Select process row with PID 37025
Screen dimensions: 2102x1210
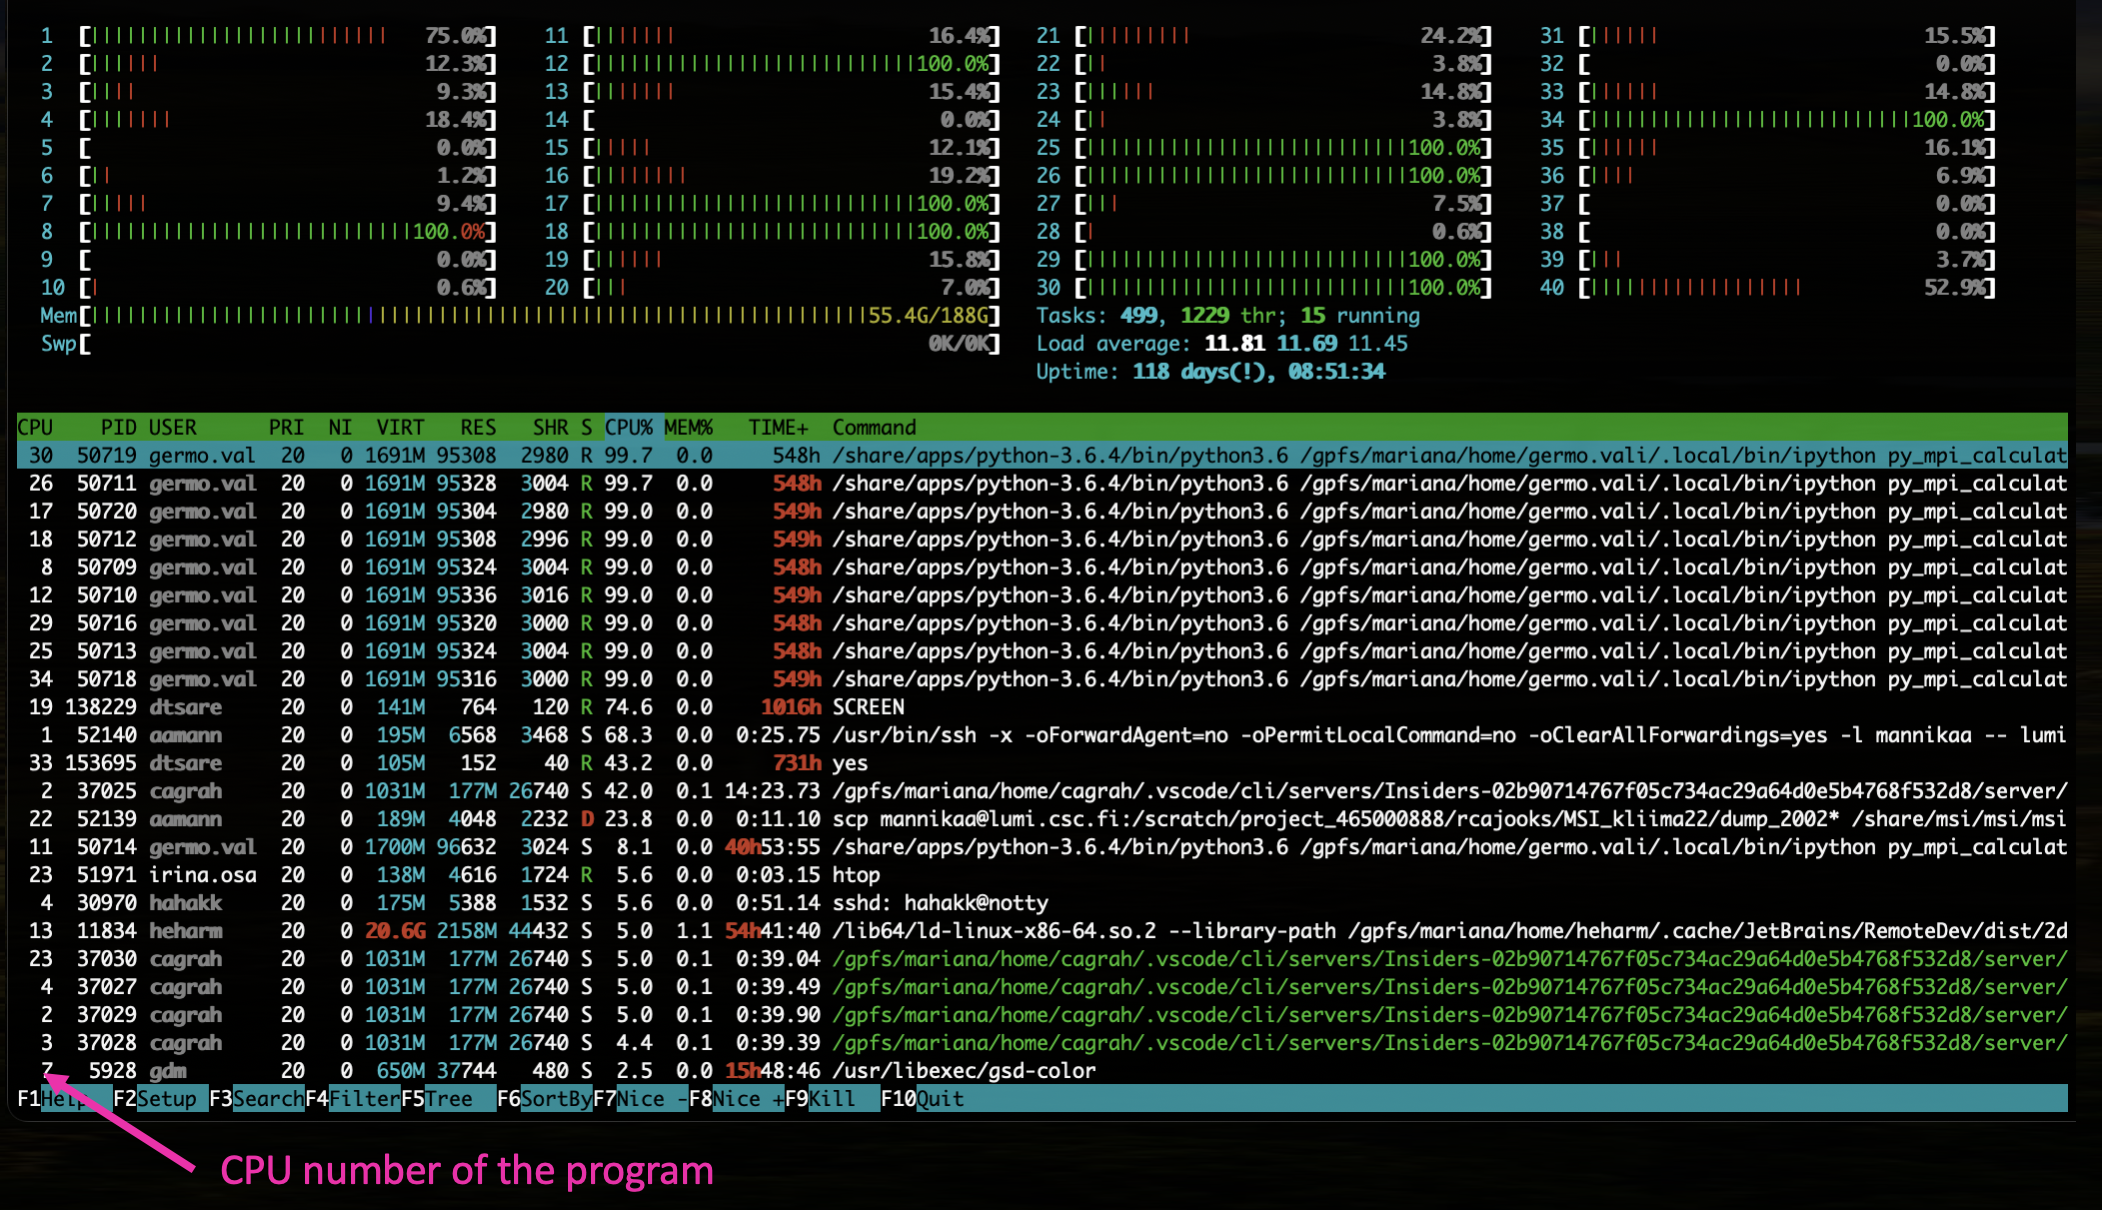tap(1042, 791)
